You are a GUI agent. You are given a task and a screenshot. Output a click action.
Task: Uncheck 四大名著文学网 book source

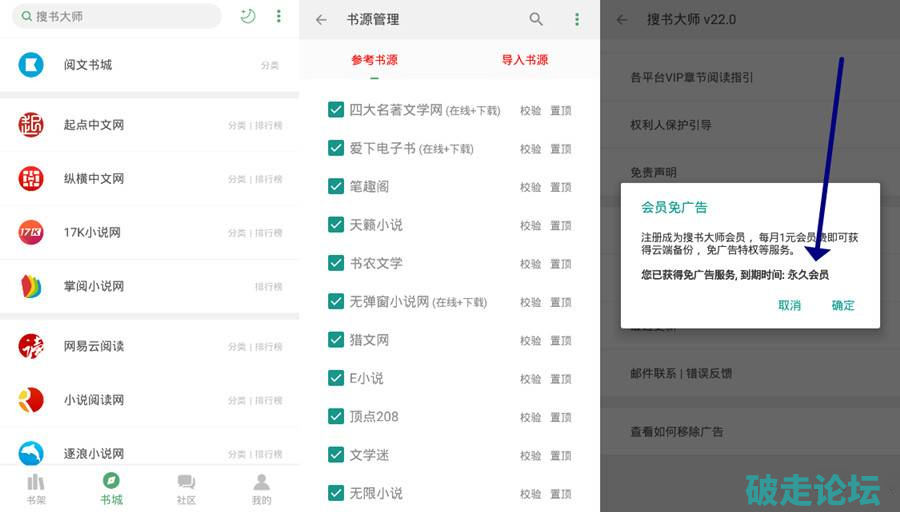[336, 110]
